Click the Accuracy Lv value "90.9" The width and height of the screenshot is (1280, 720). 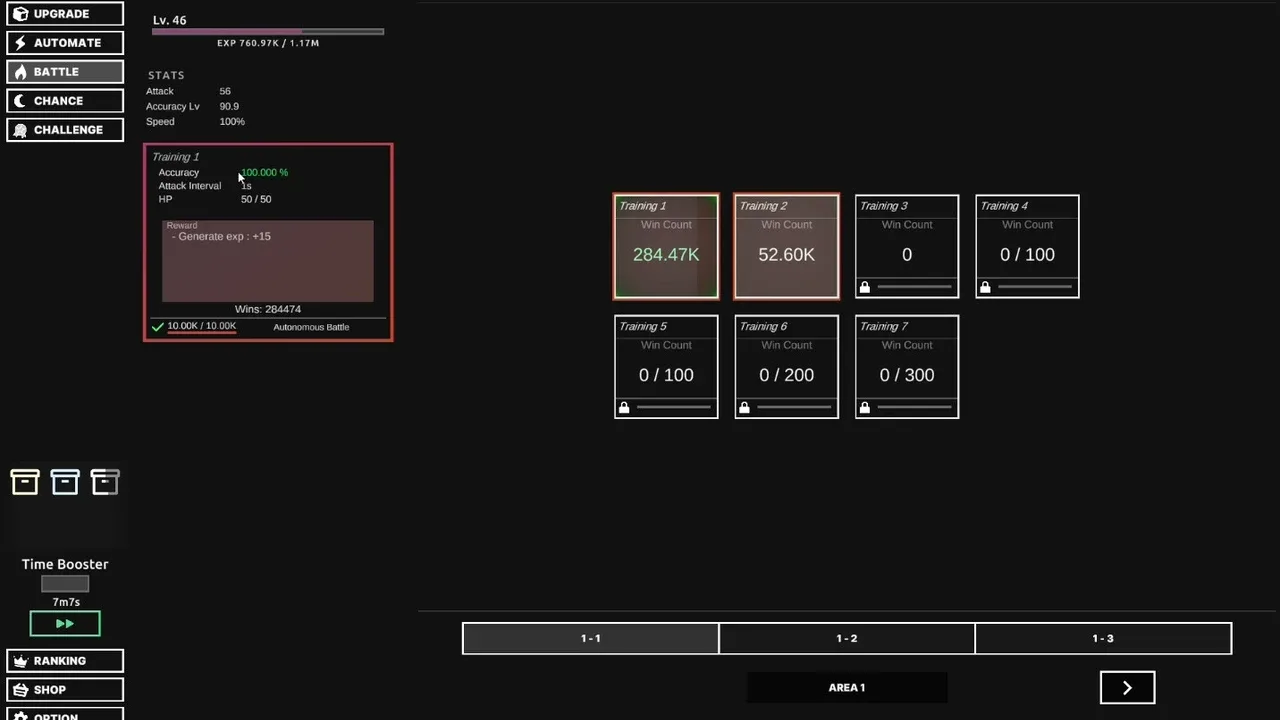pyautogui.click(x=229, y=106)
